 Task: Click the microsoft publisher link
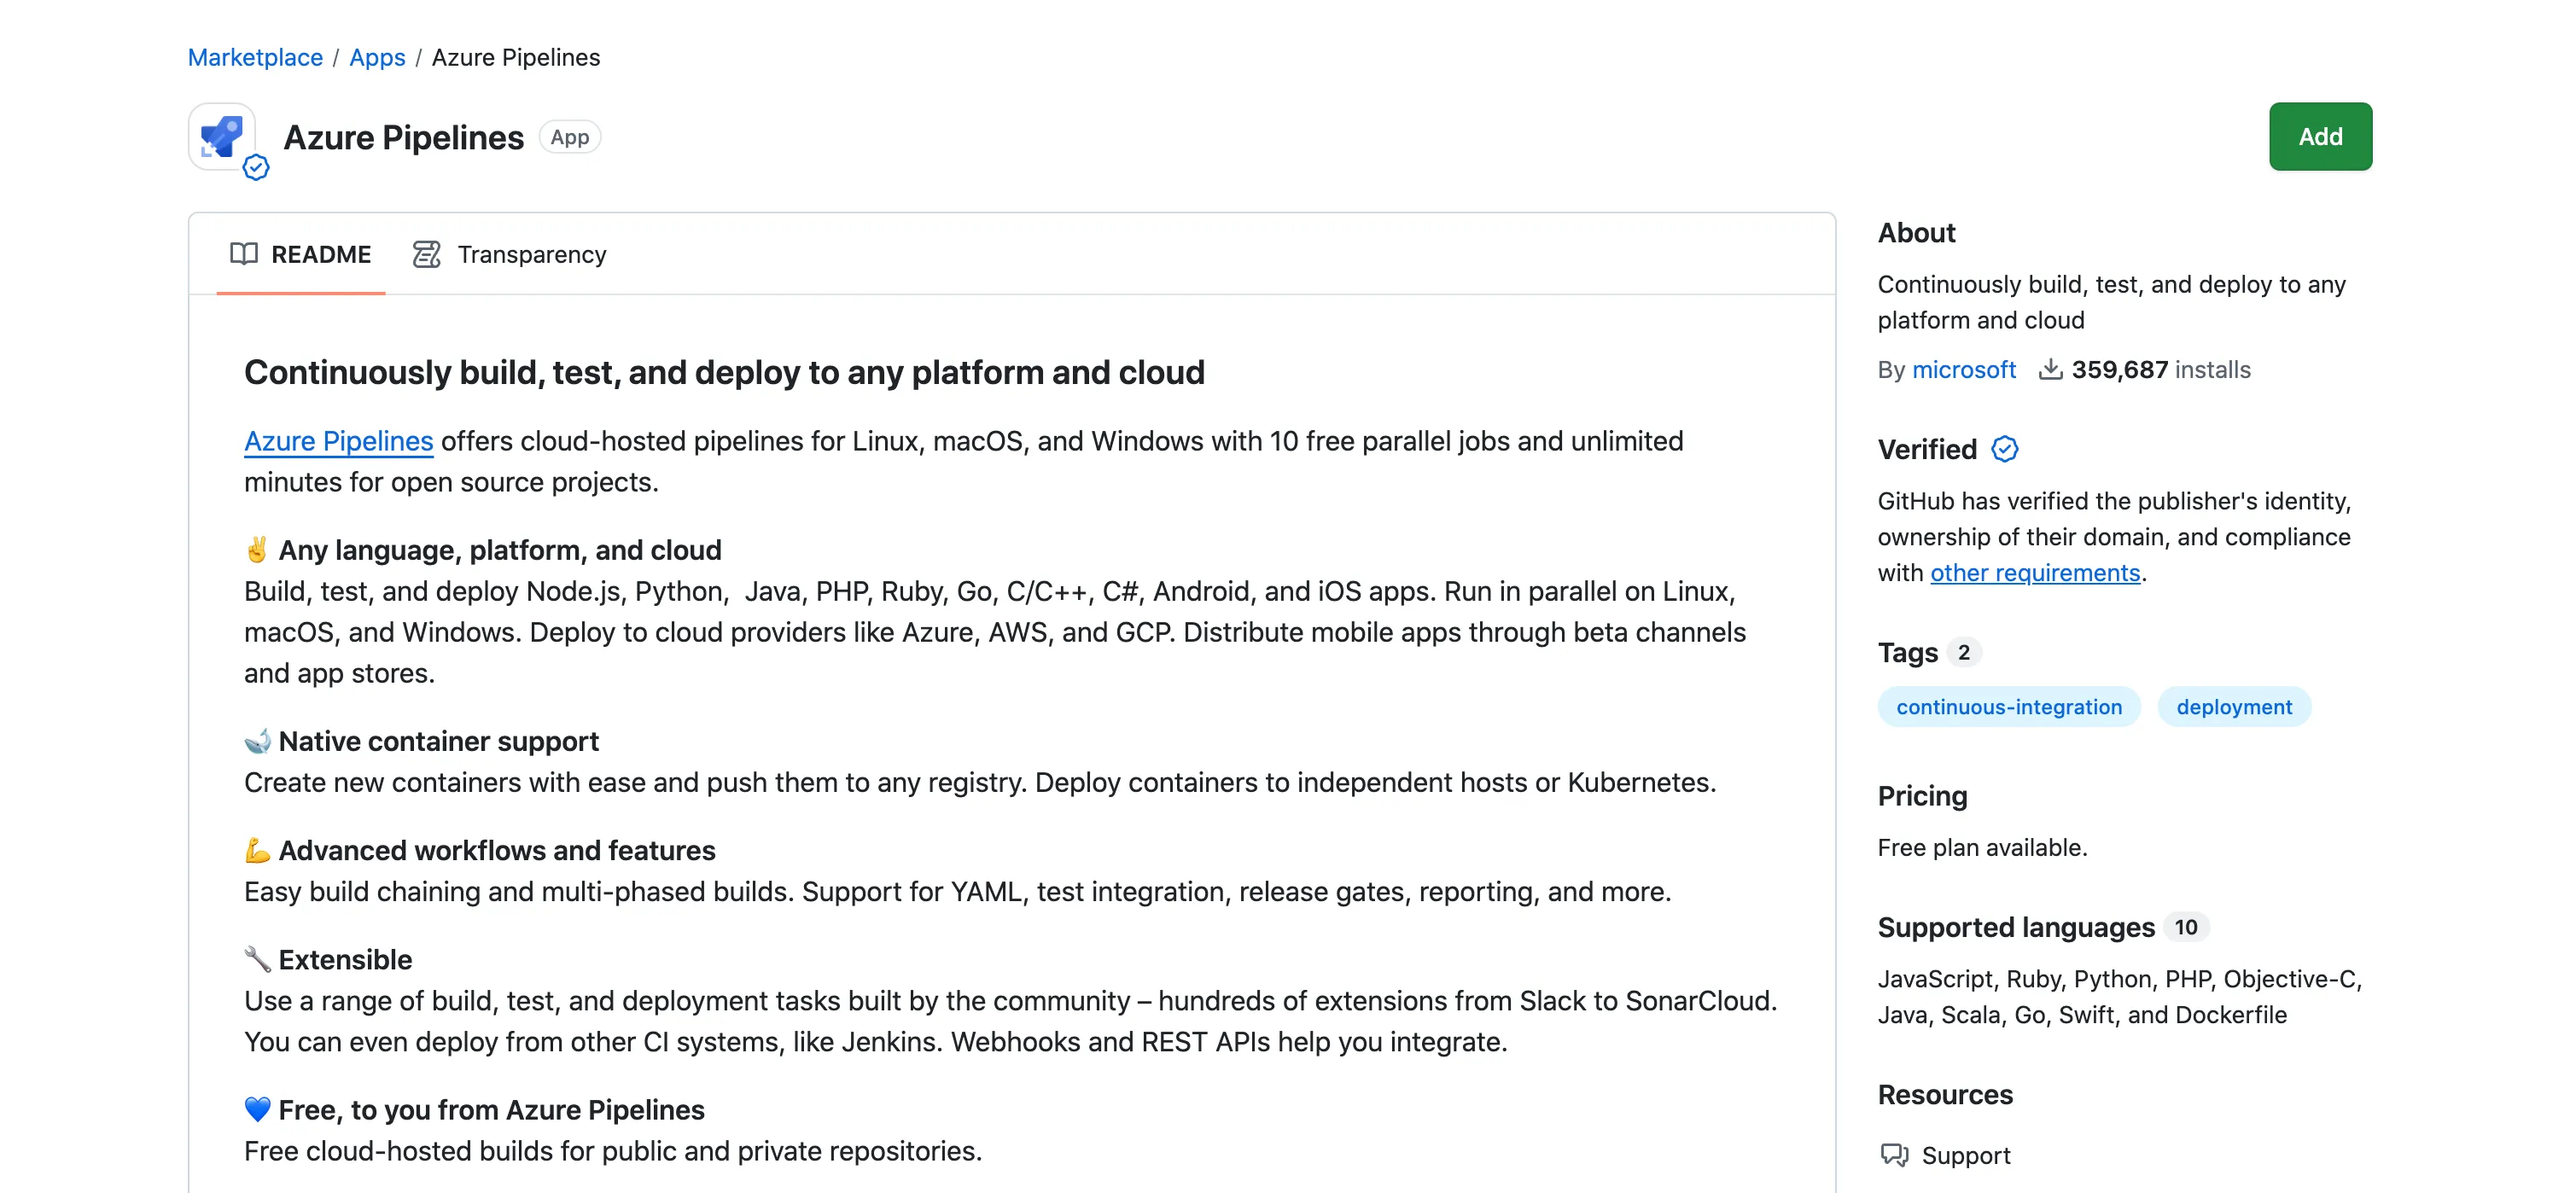(1964, 369)
